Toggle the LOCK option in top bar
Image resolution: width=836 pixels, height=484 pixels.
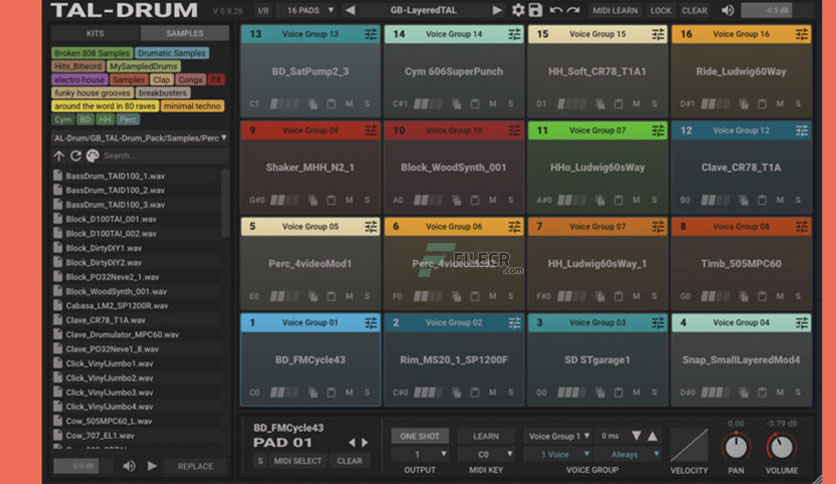coord(661,10)
